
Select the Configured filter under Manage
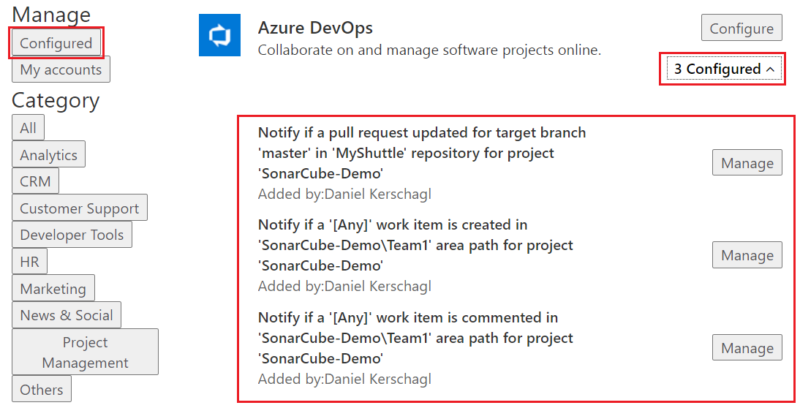56,43
